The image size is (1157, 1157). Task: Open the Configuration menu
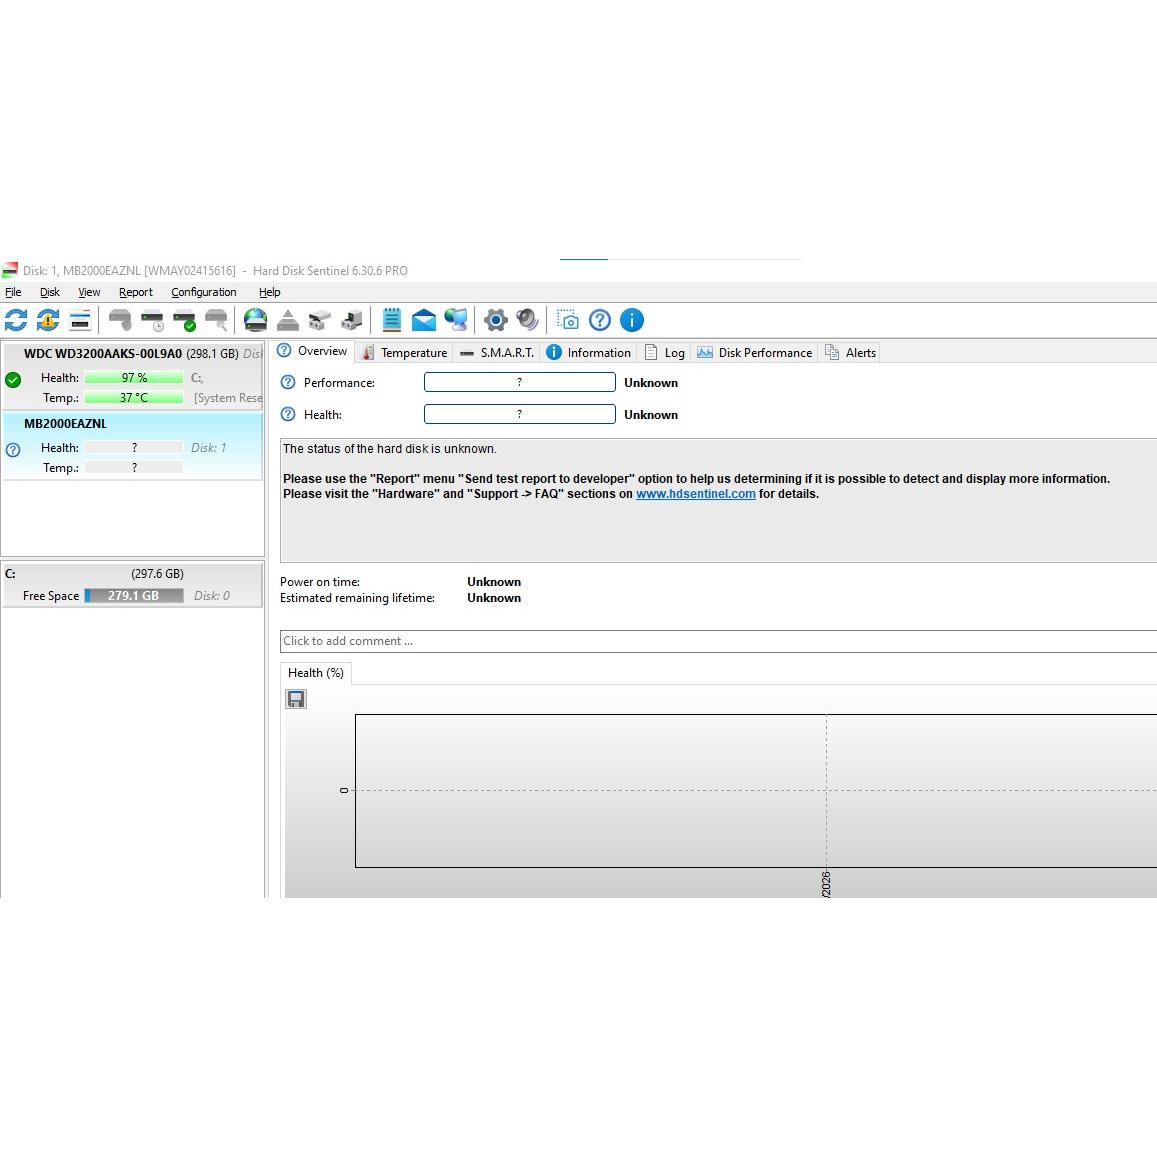click(204, 292)
